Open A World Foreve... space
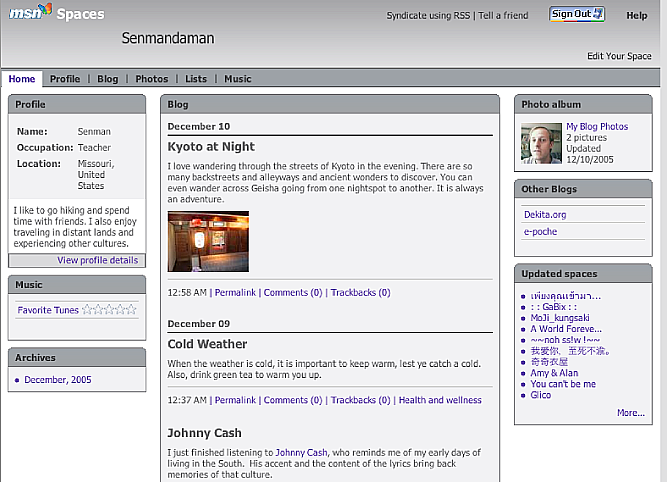The height and width of the screenshot is (482, 667). pyautogui.click(x=566, y=329)
